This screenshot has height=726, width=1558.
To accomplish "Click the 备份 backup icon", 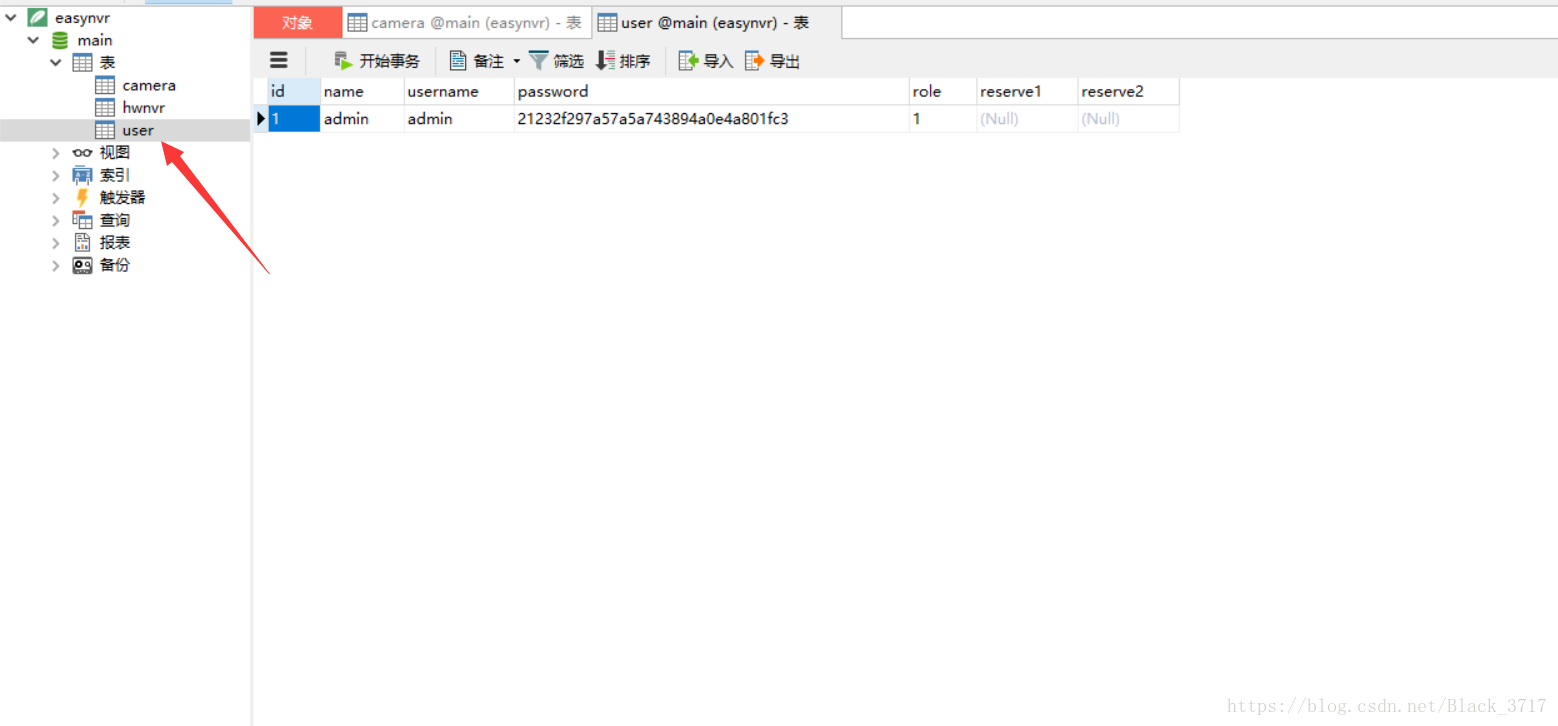I will point(83,265).
